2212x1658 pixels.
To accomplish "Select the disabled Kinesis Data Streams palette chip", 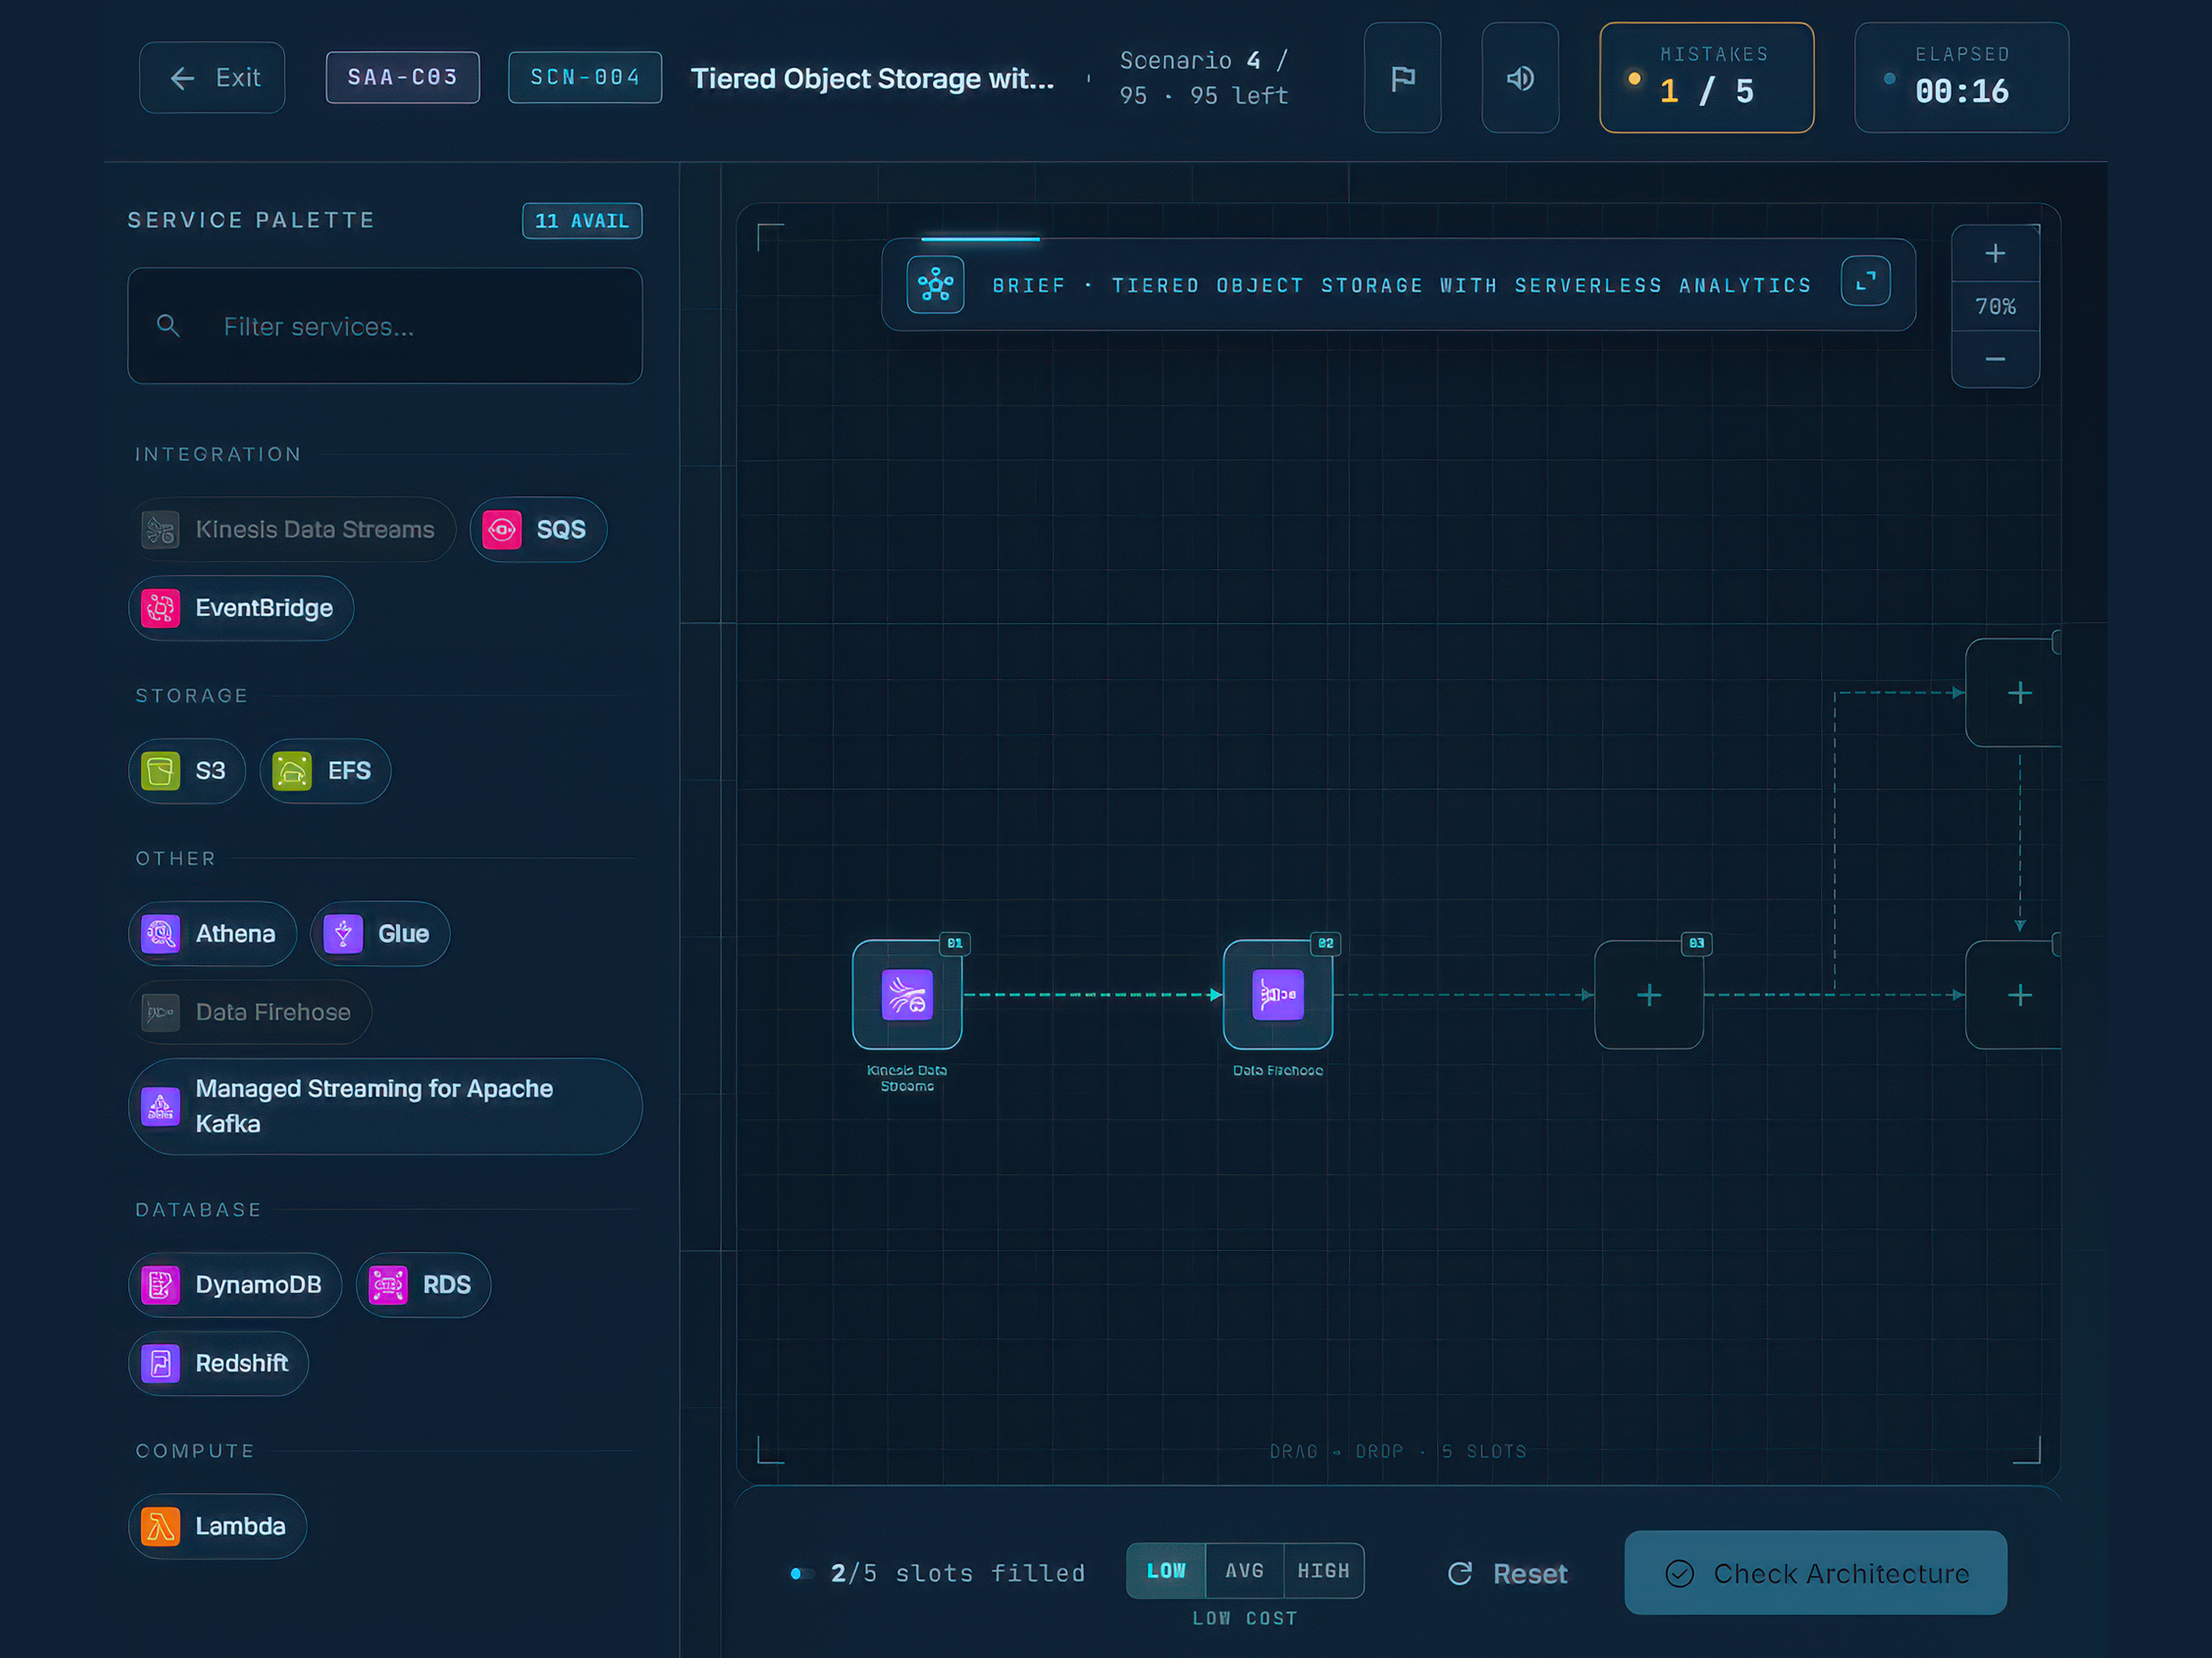I will 292,530.
